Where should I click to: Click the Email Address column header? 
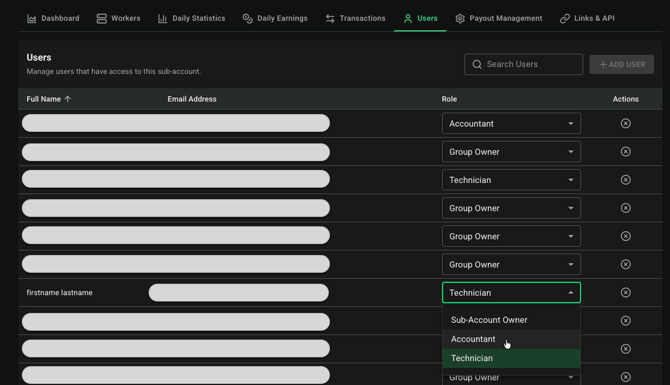(x=192, y=99)
